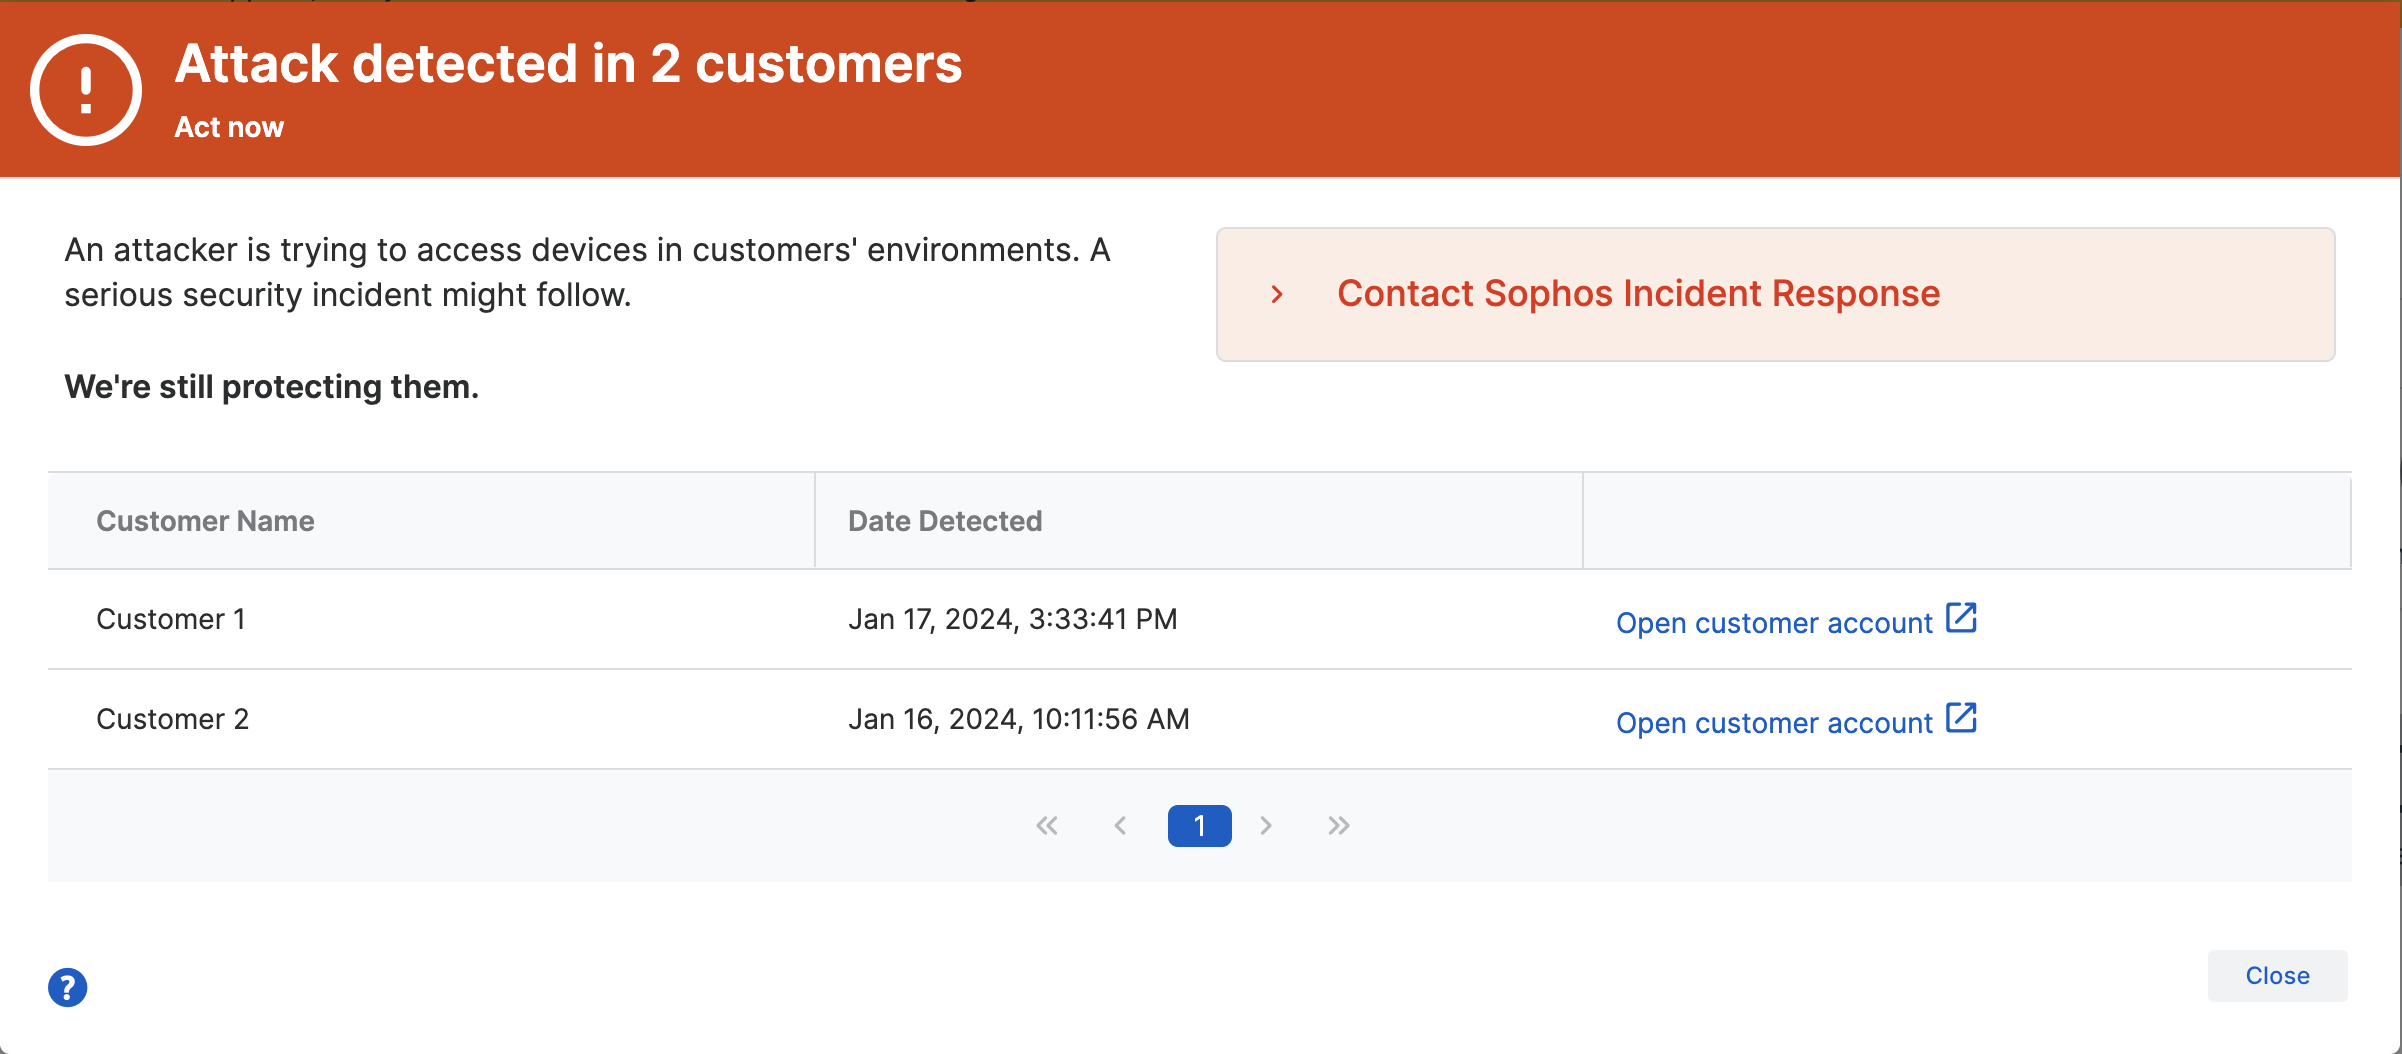Image resolution: width=2402 pixels, height=1054 pixels.
Task: Open customer account link for Customer 1
Action: click(1774, 623)
